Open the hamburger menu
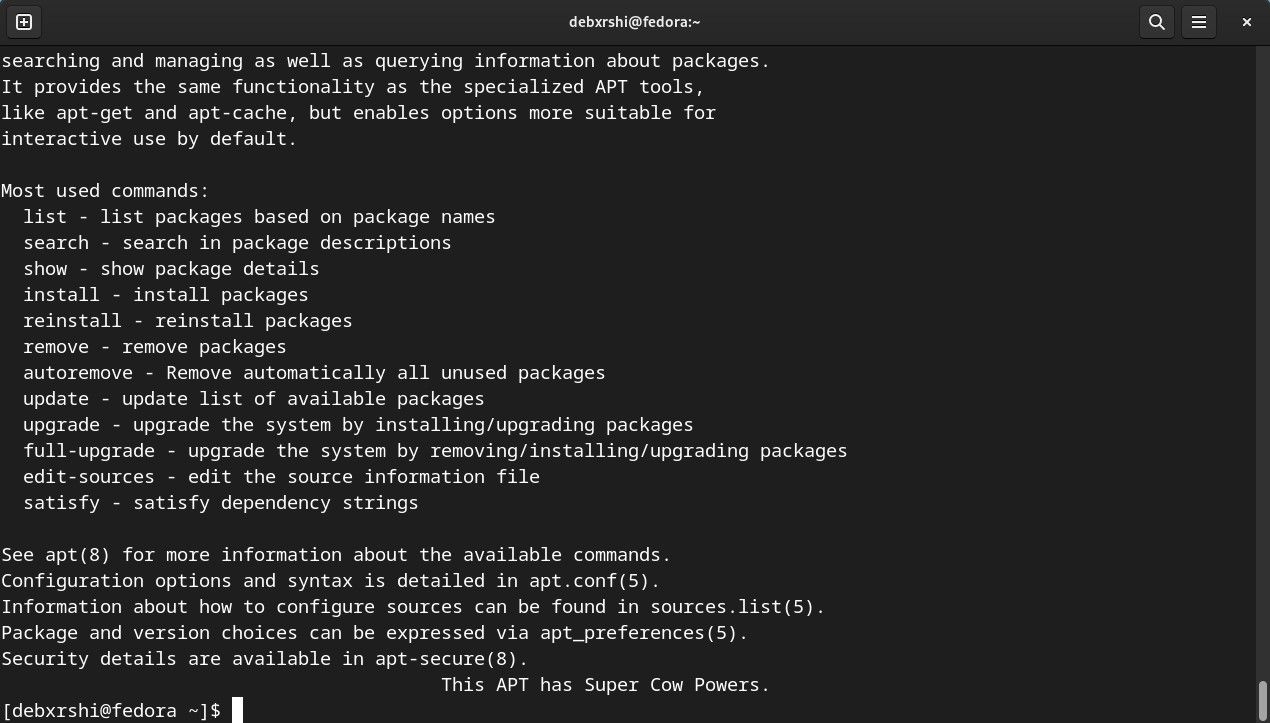This screenshot has width=1270, height=723. (1199, 21)
